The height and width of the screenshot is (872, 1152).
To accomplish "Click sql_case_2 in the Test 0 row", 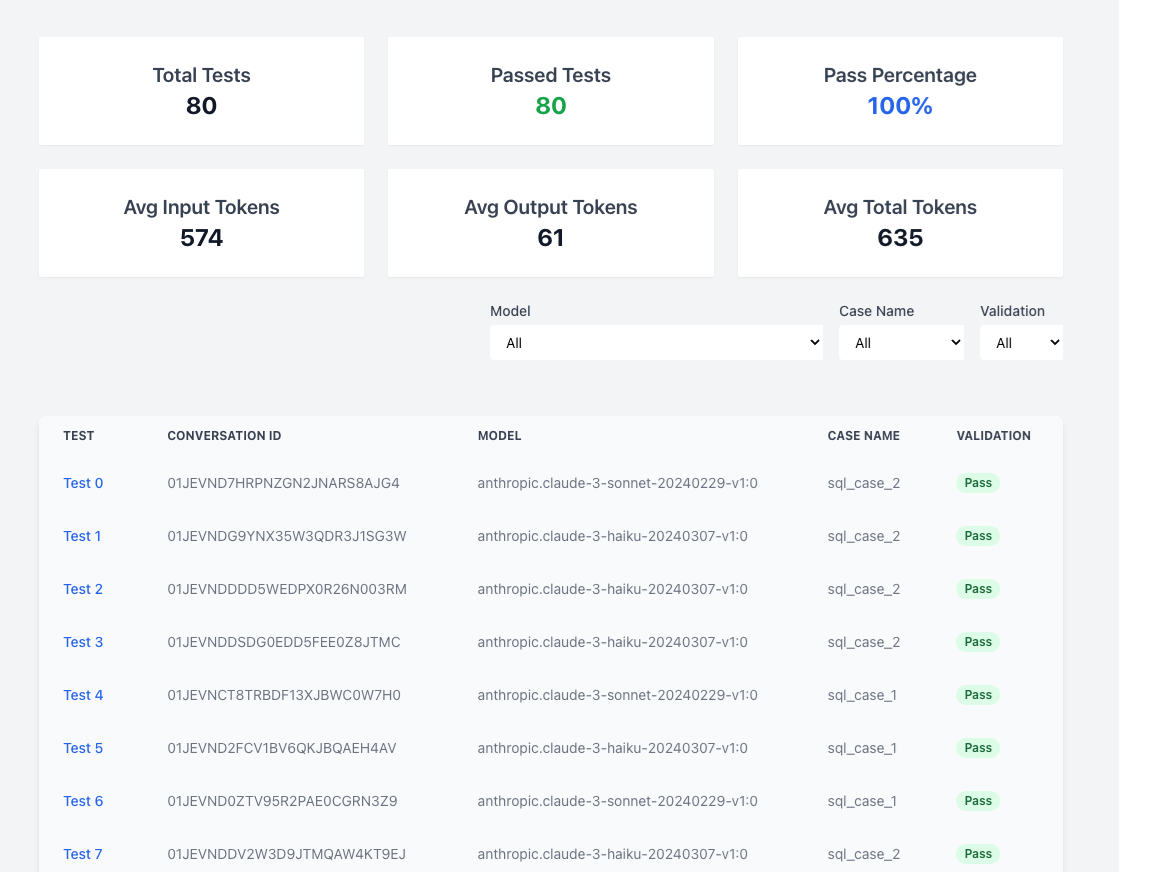I will pyautogui.click(x=864, y=483).
